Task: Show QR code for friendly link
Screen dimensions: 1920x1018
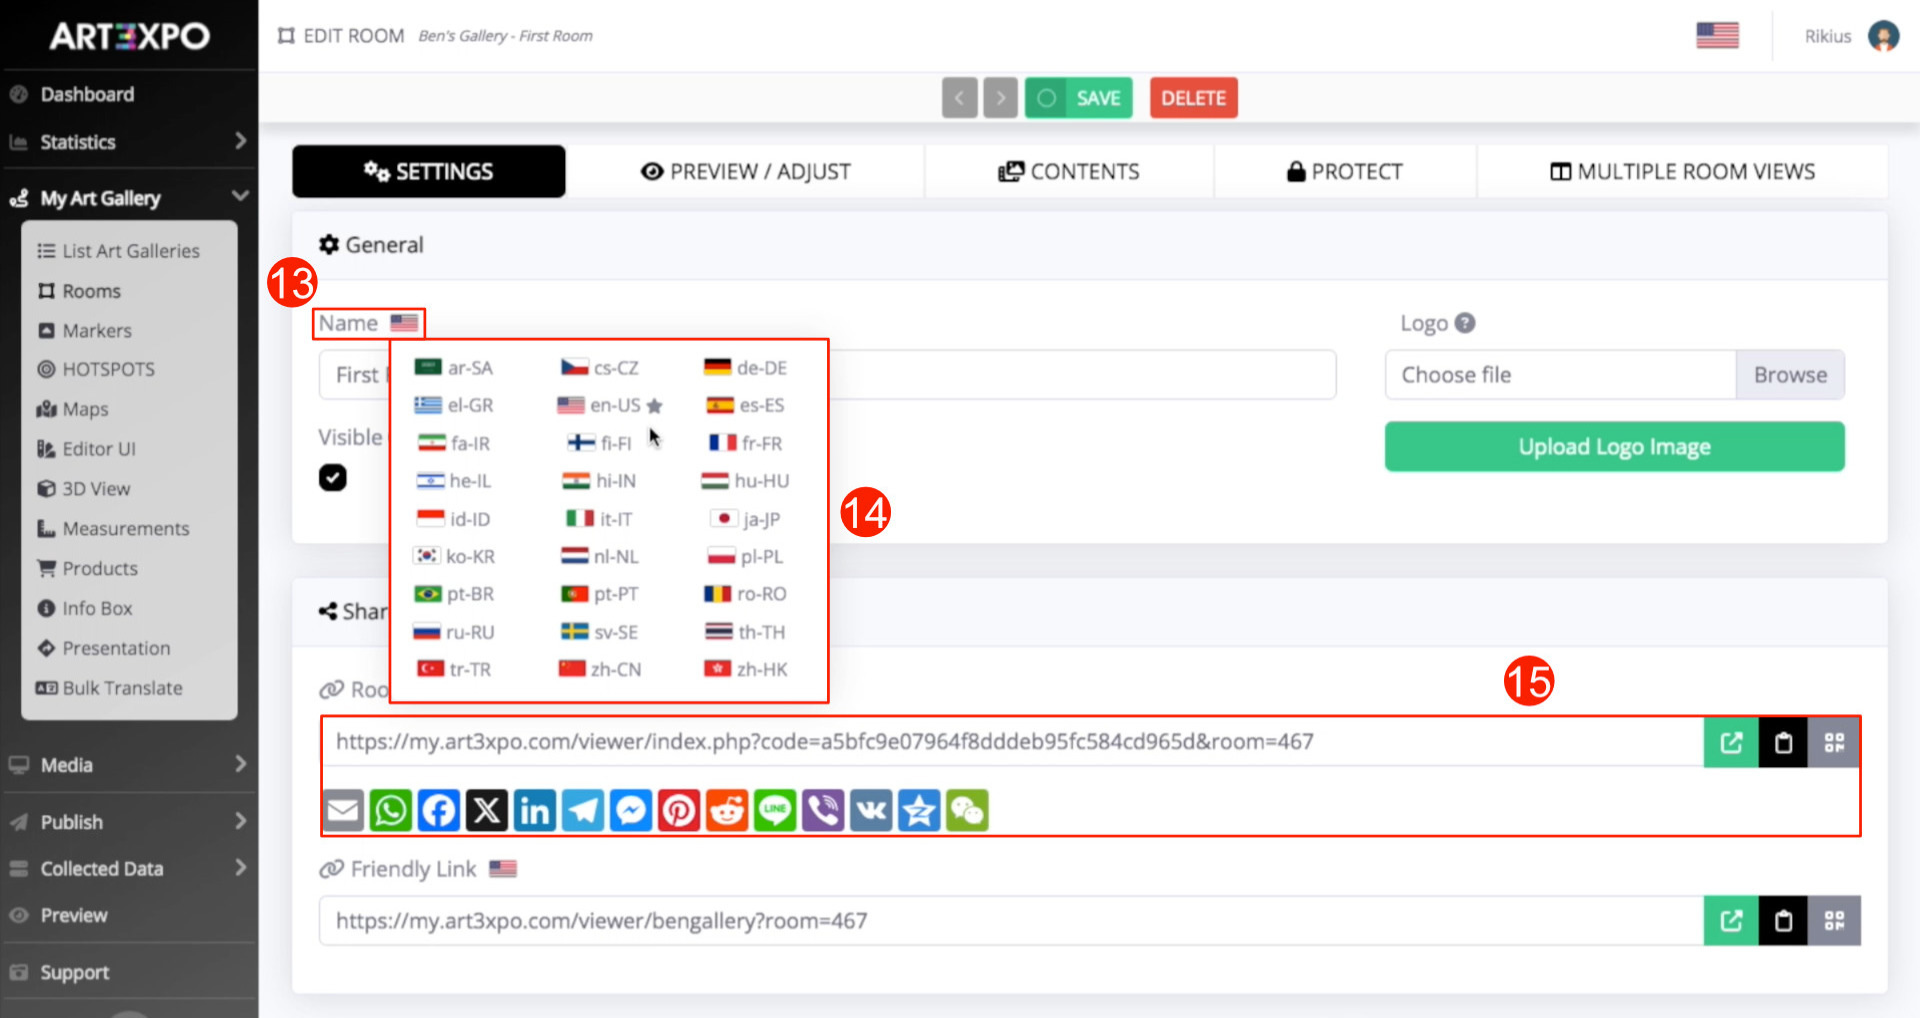Action: (1834, 921)
